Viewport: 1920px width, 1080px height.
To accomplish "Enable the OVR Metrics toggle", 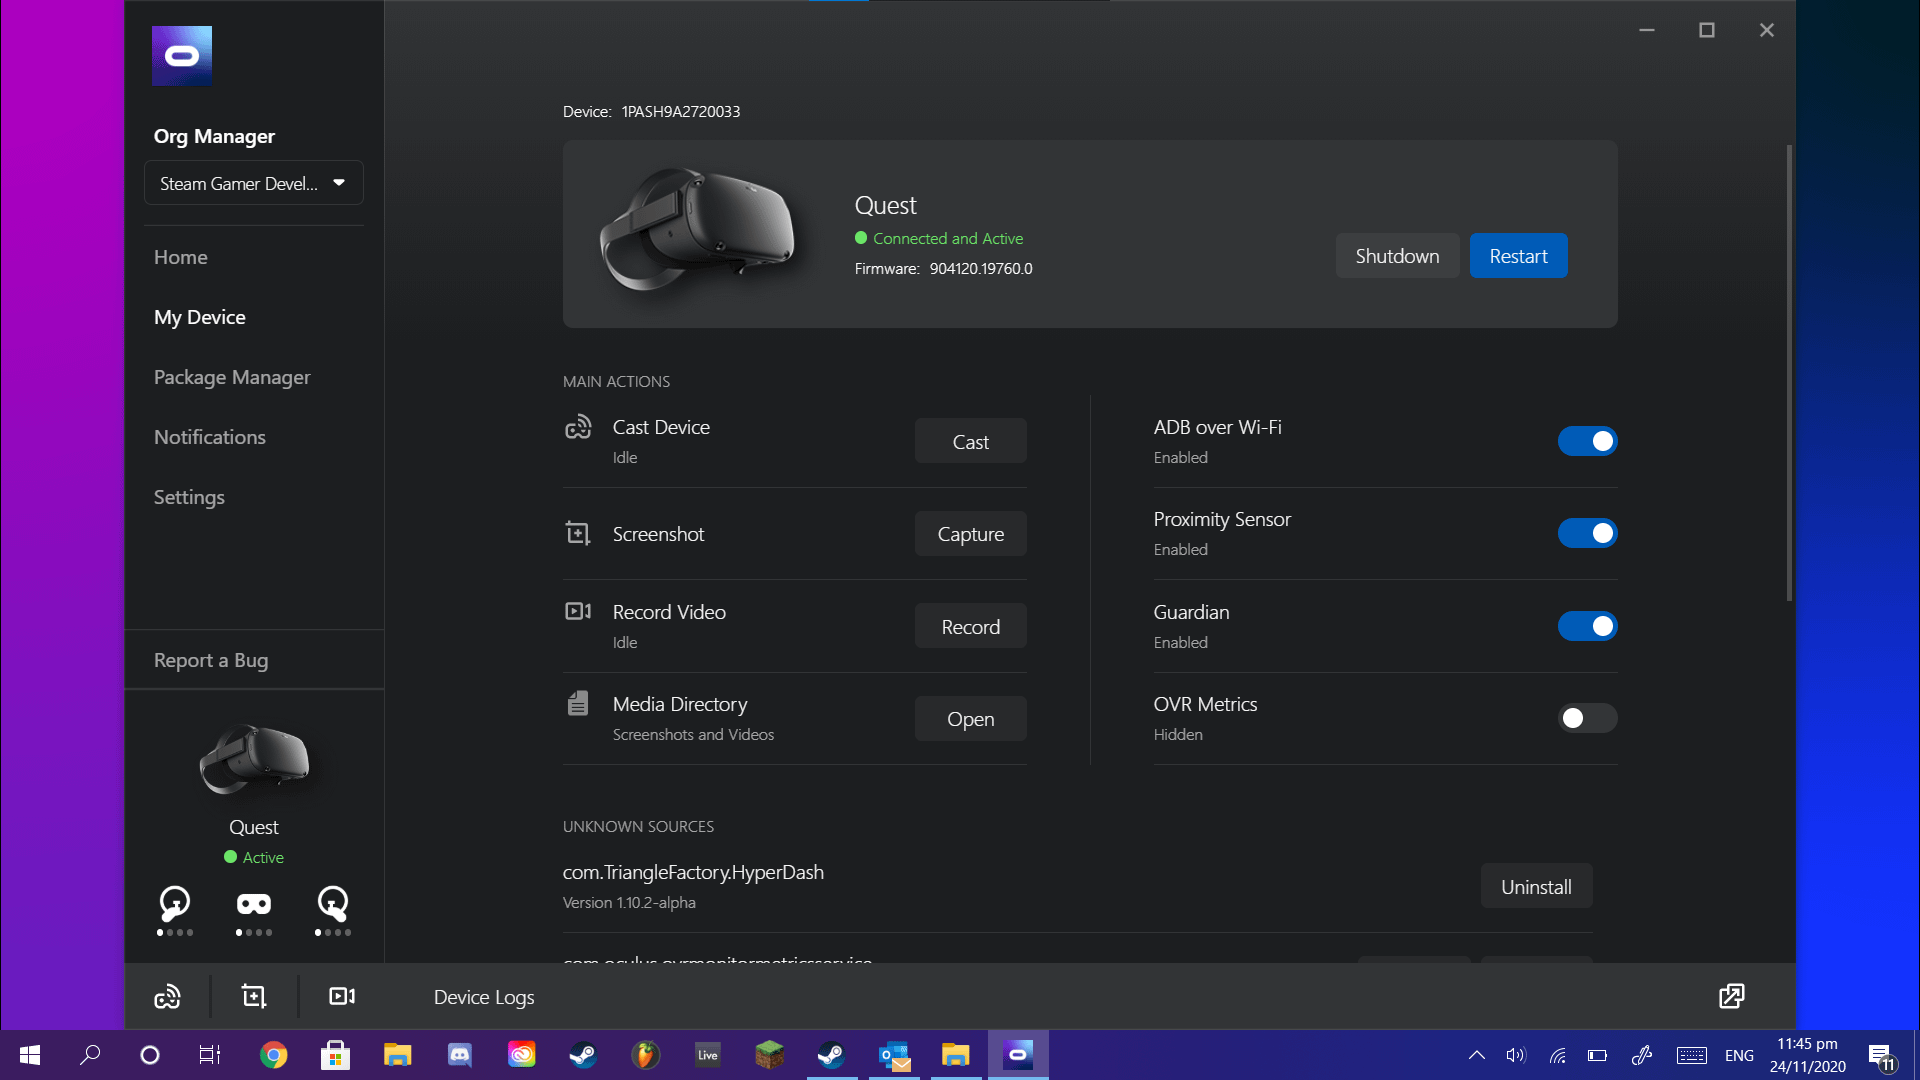I will point(1587,718).
